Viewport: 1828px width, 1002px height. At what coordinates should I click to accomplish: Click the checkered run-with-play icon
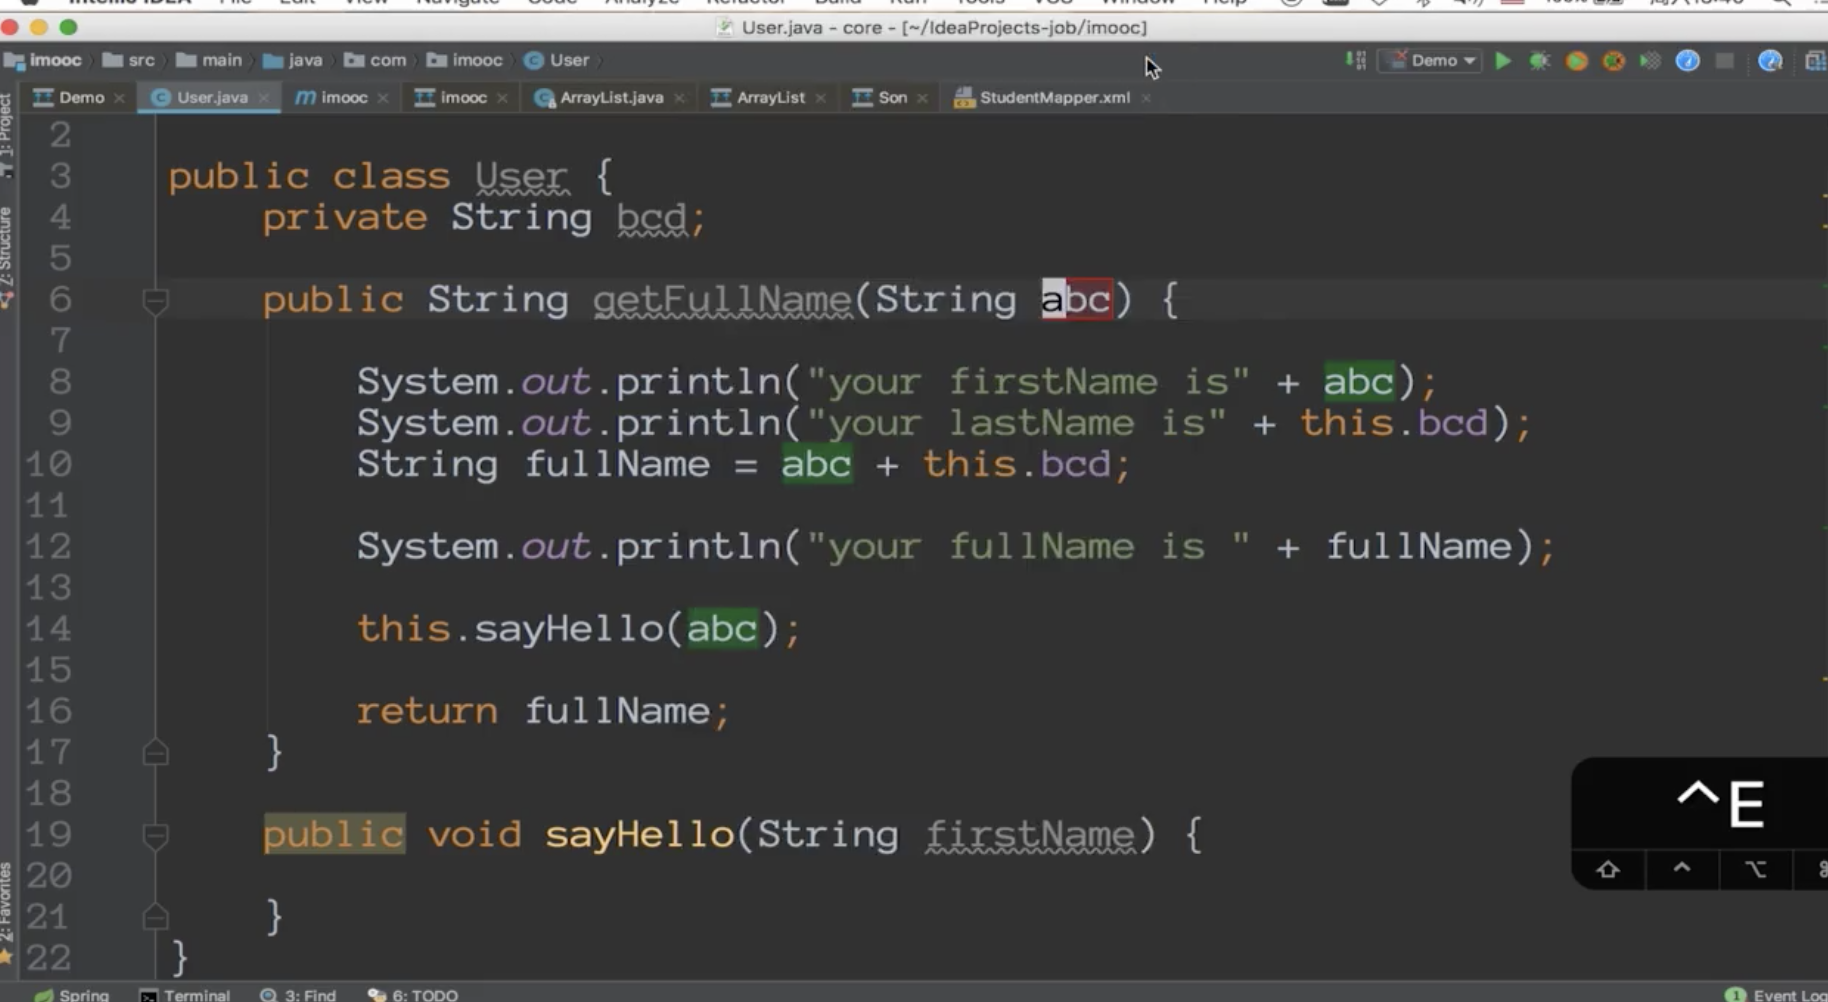coord(1650,61)
